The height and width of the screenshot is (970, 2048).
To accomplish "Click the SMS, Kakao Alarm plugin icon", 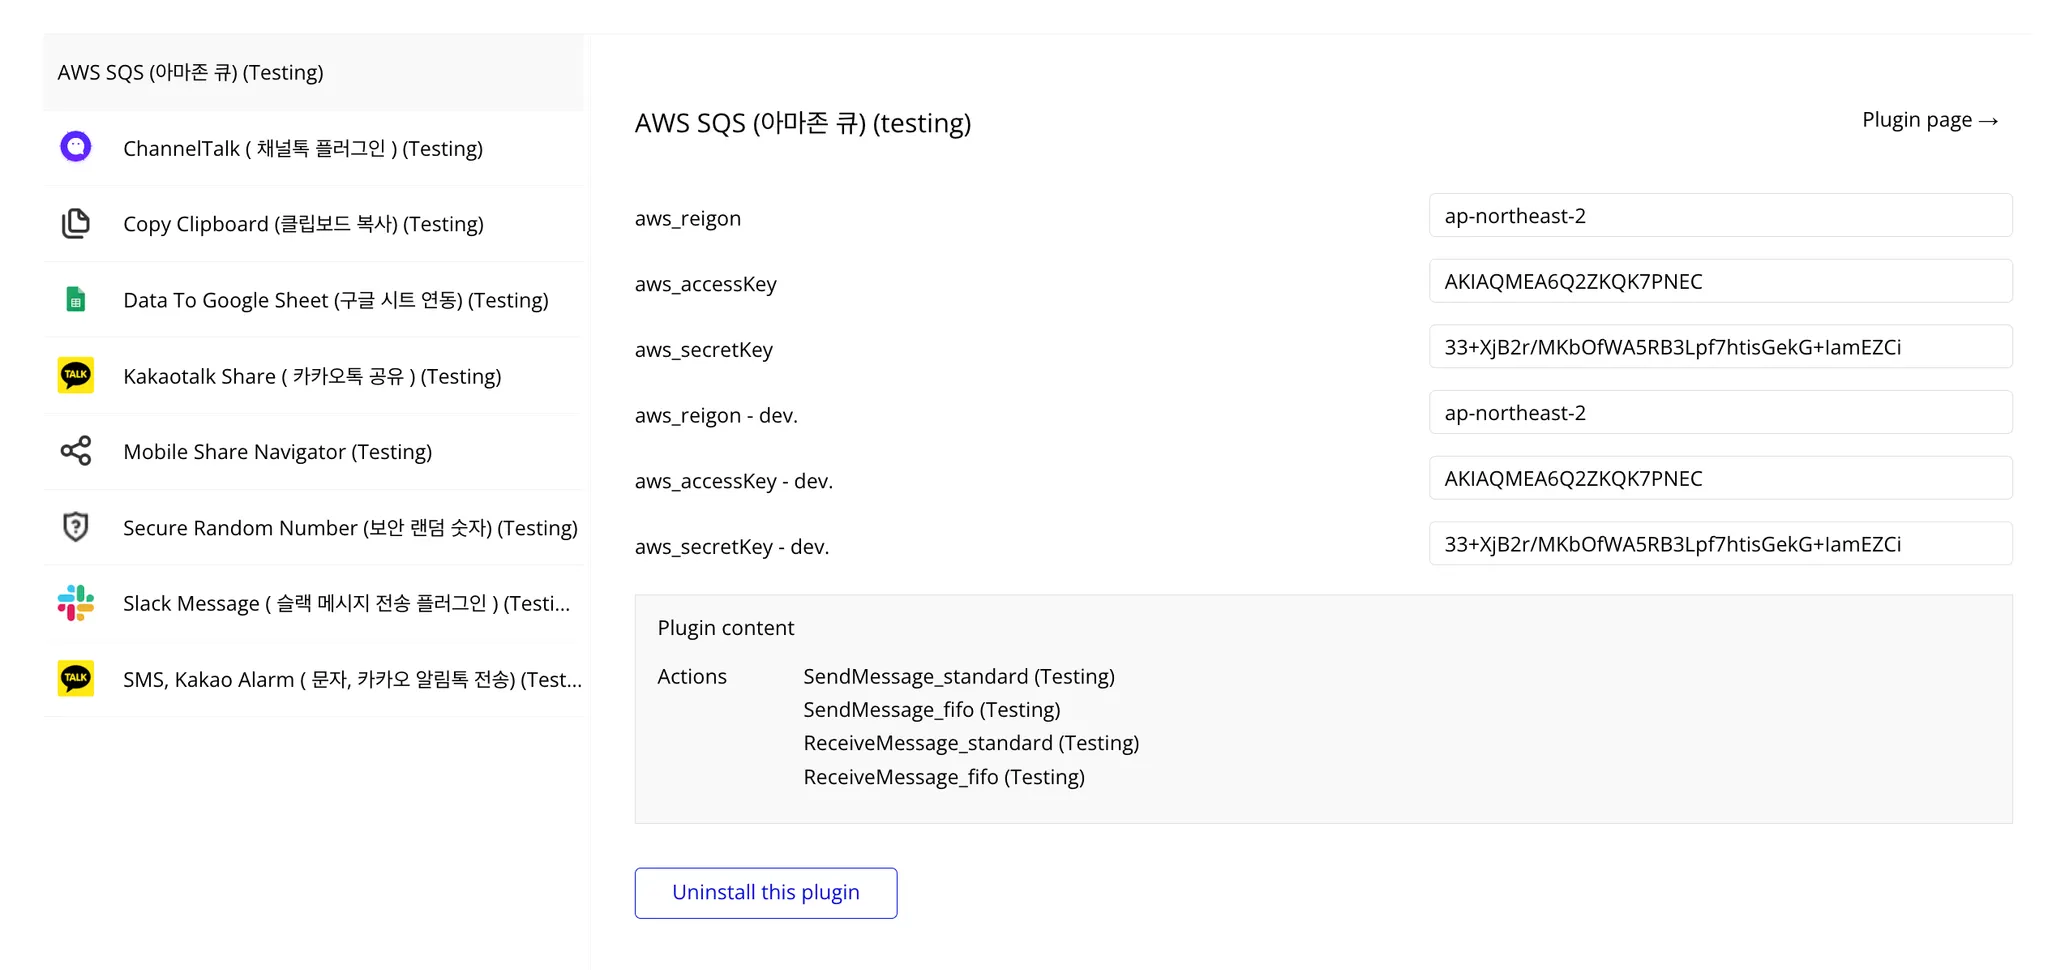I will click(x=76, y=678).
